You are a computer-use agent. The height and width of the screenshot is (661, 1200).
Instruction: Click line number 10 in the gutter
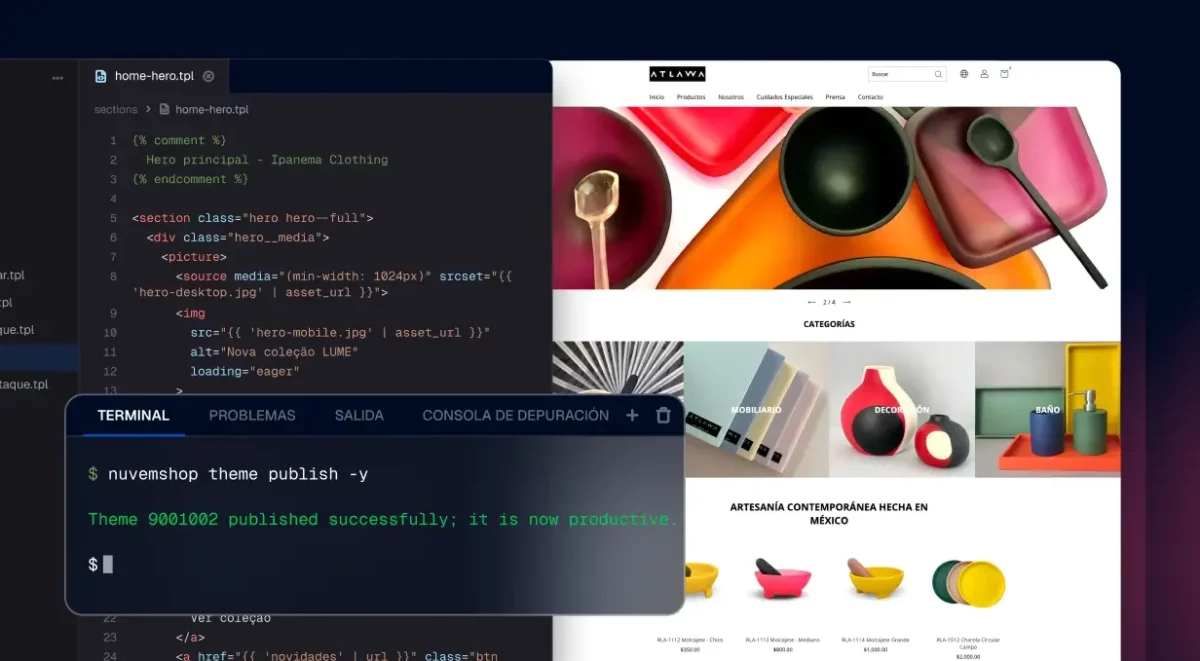(110, 333)
